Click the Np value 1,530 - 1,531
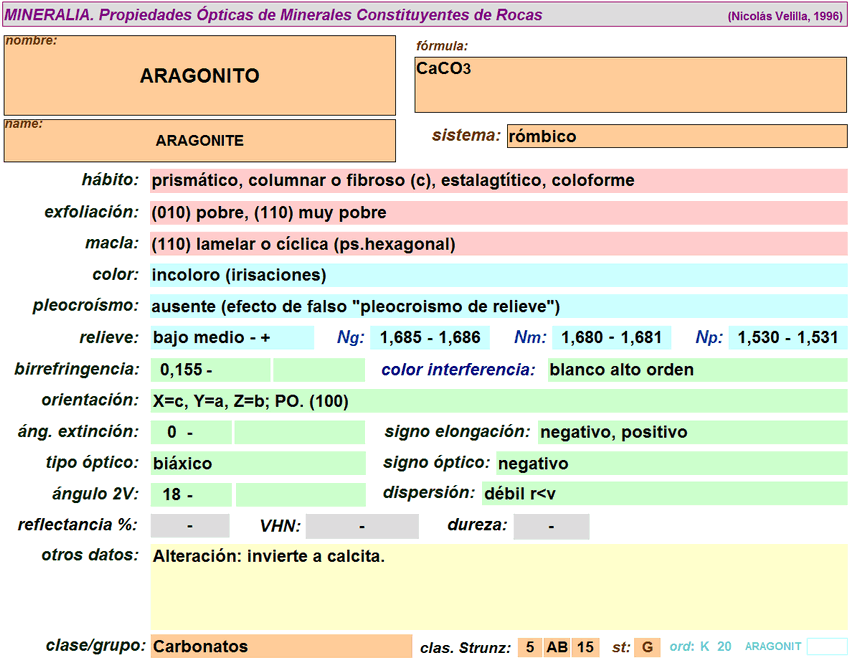The image size is (850, 661). click(787, 338)
